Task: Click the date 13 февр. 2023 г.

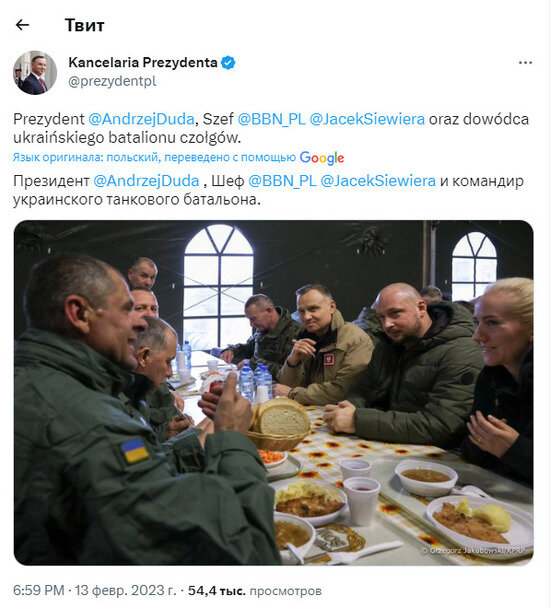Action: coord(126,591)
